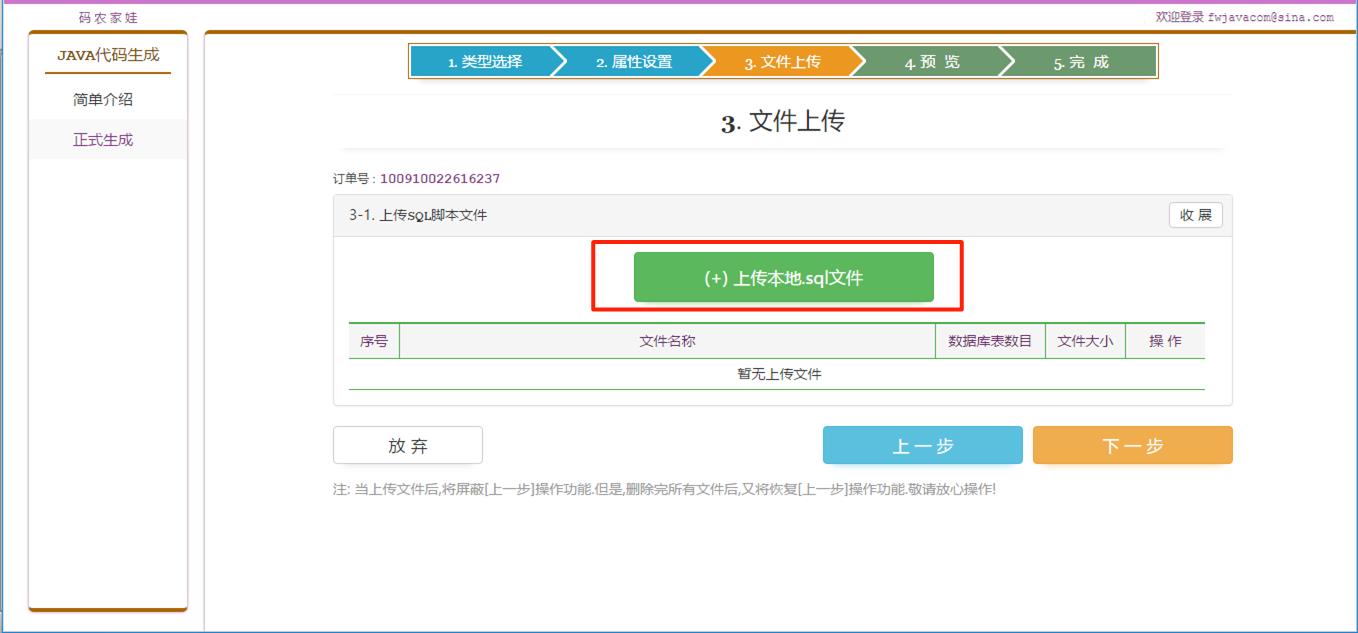Screen dimensions: 1358x633
Task: Collapse the panel with the 收展 button
Action: (1195, 215)
